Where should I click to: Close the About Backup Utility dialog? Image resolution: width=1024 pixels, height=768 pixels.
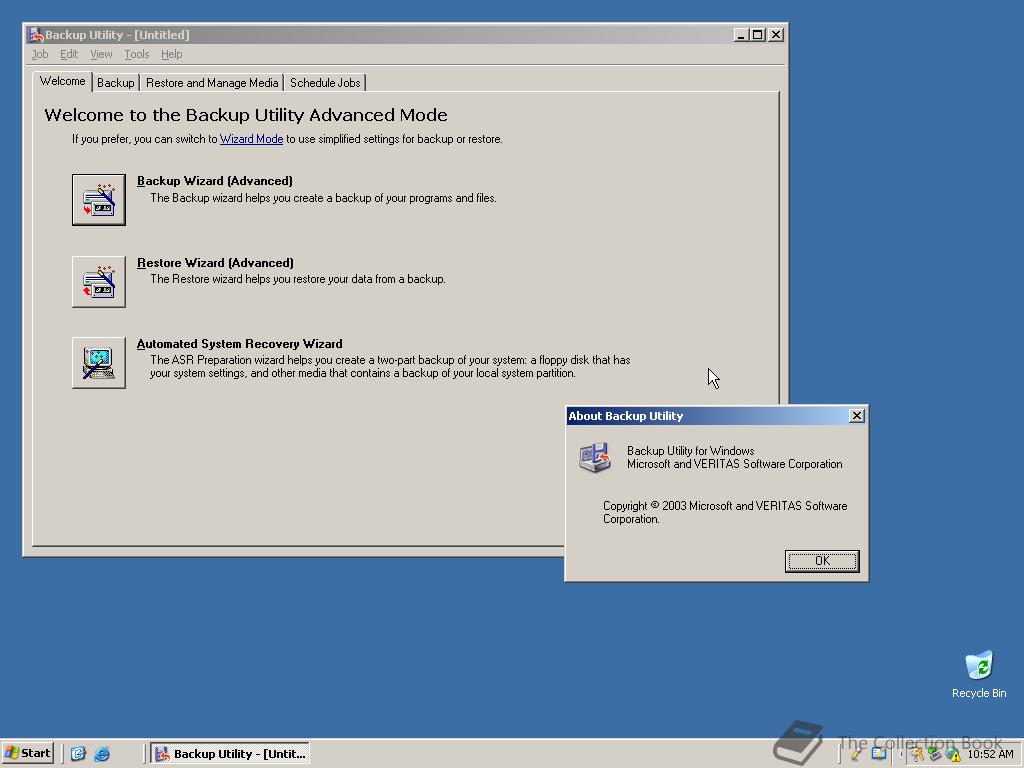click(857, 416)
